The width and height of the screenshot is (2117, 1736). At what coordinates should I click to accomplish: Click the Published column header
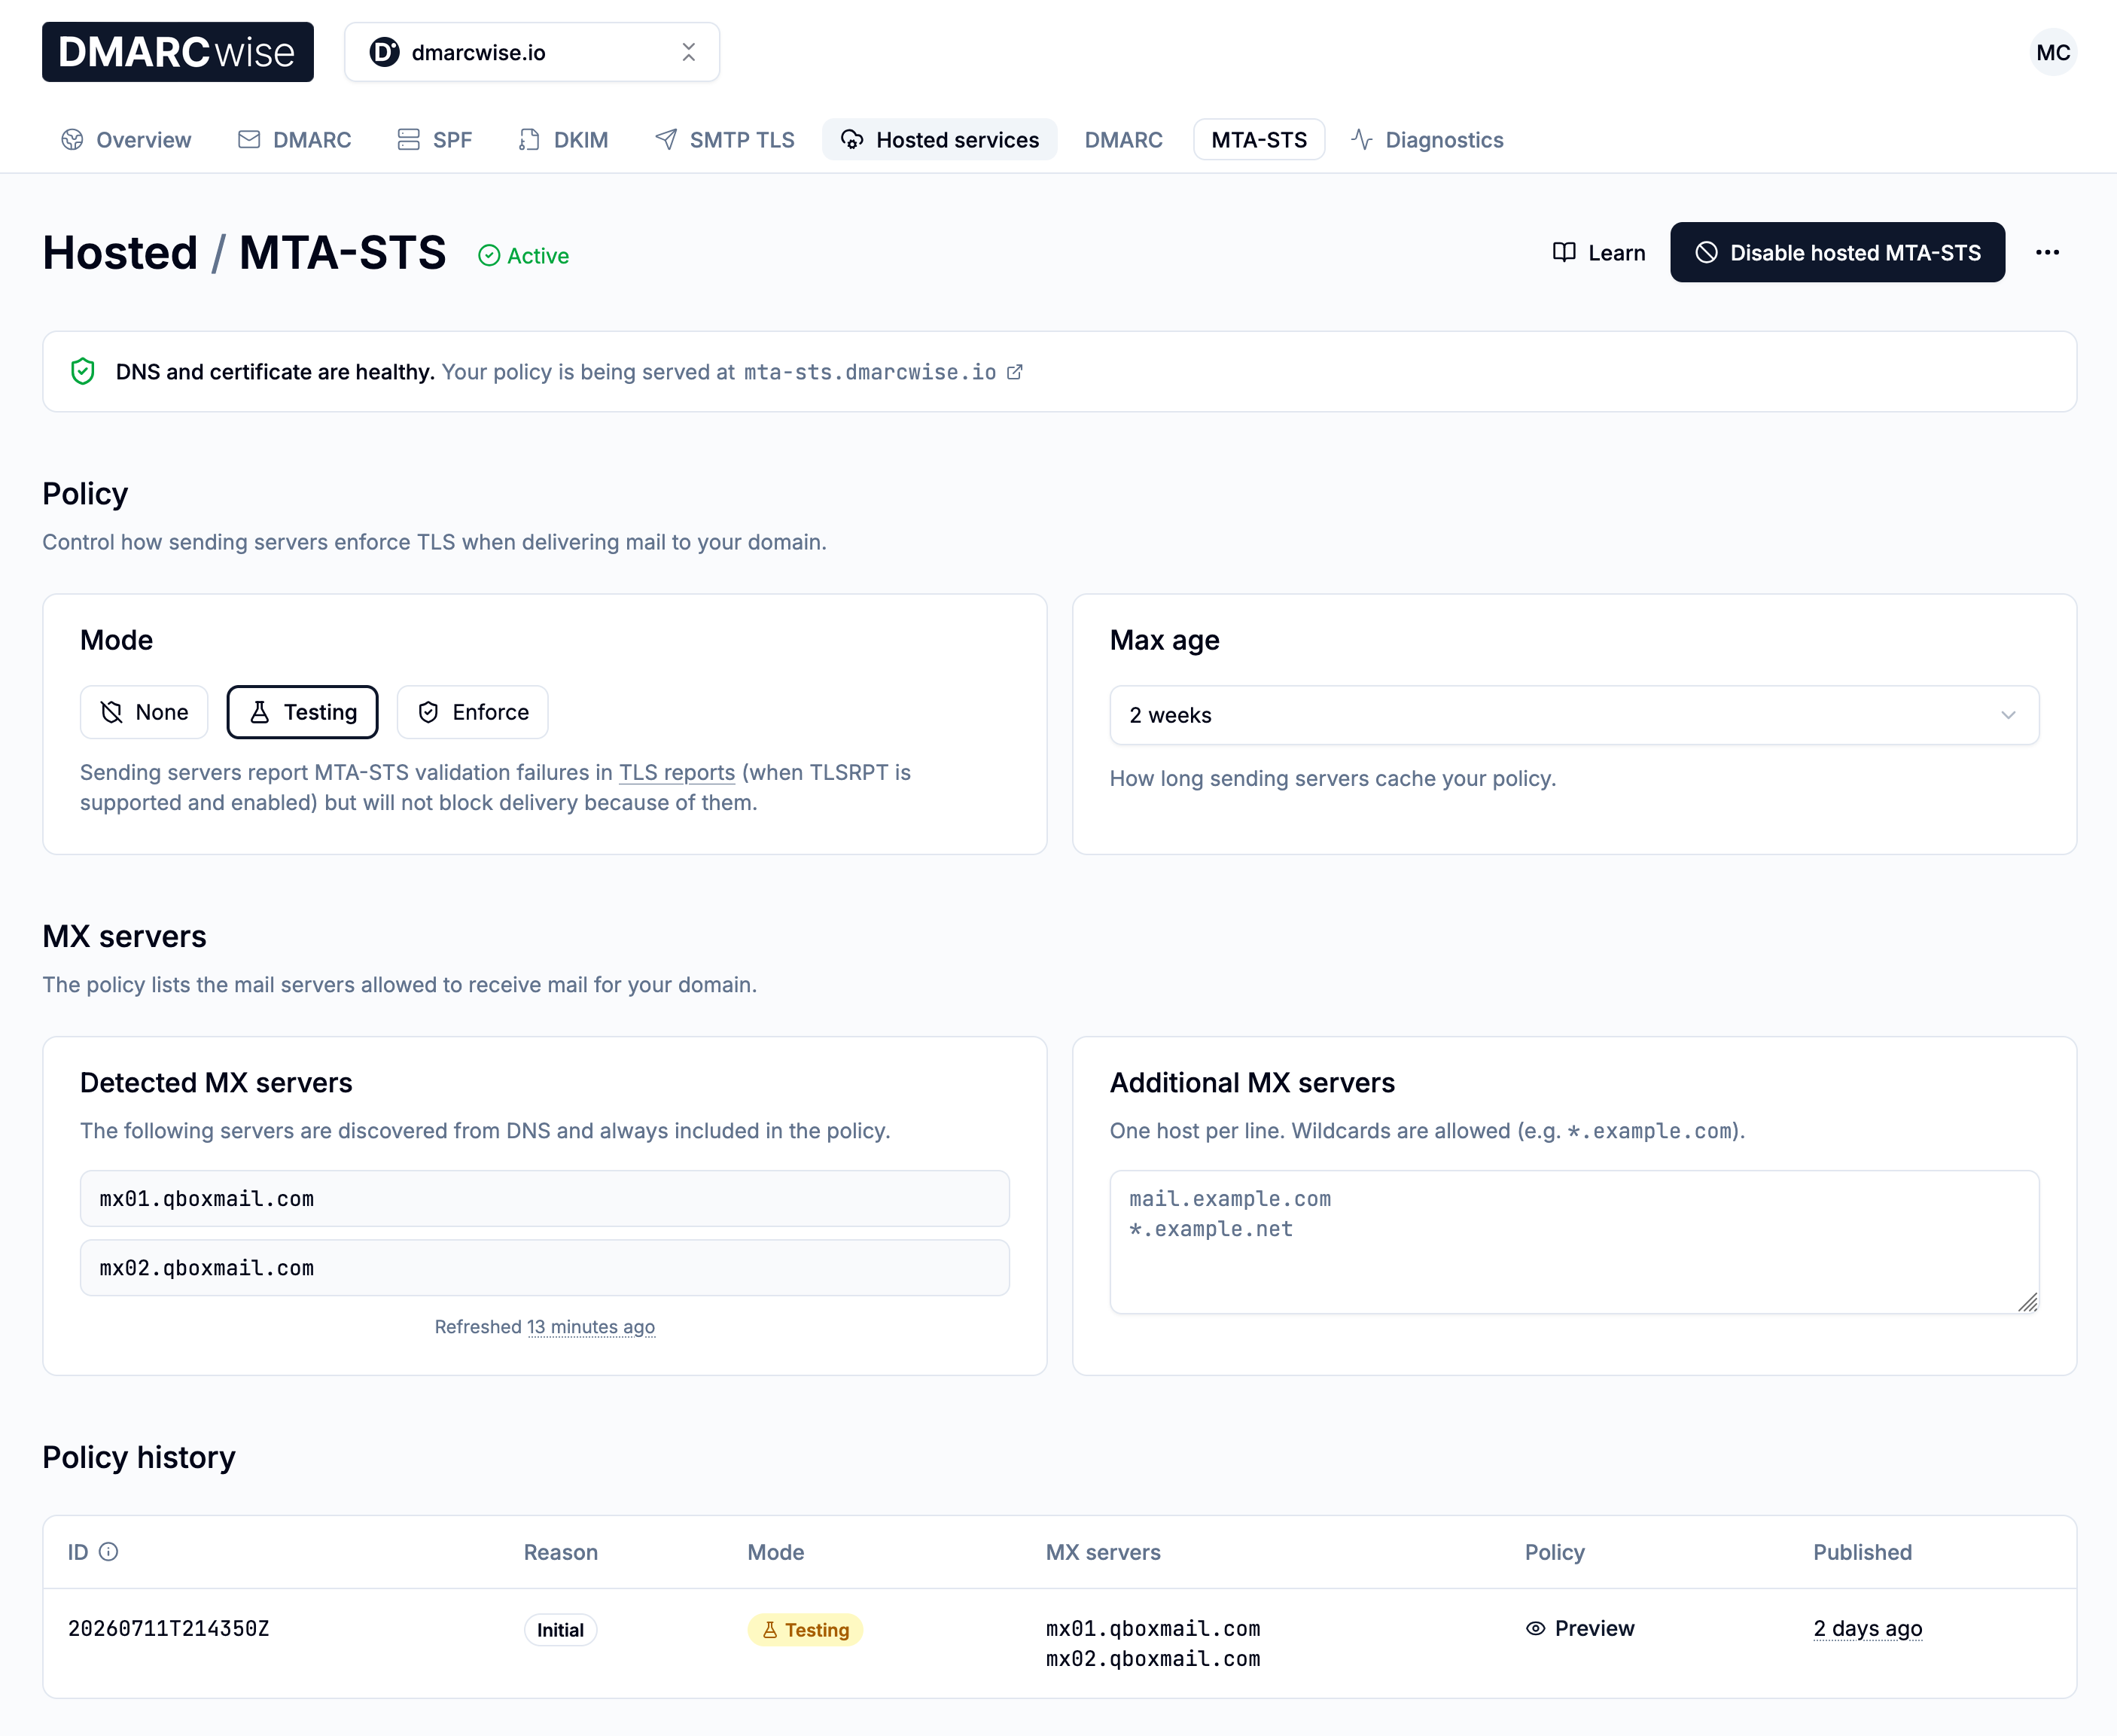pos(1862,1552)
